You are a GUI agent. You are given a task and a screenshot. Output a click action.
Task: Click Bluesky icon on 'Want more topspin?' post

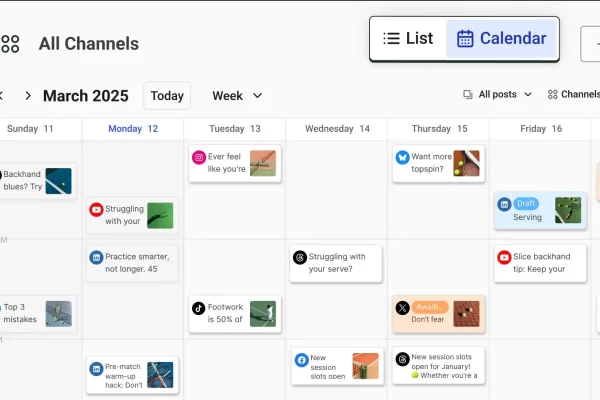402,157
